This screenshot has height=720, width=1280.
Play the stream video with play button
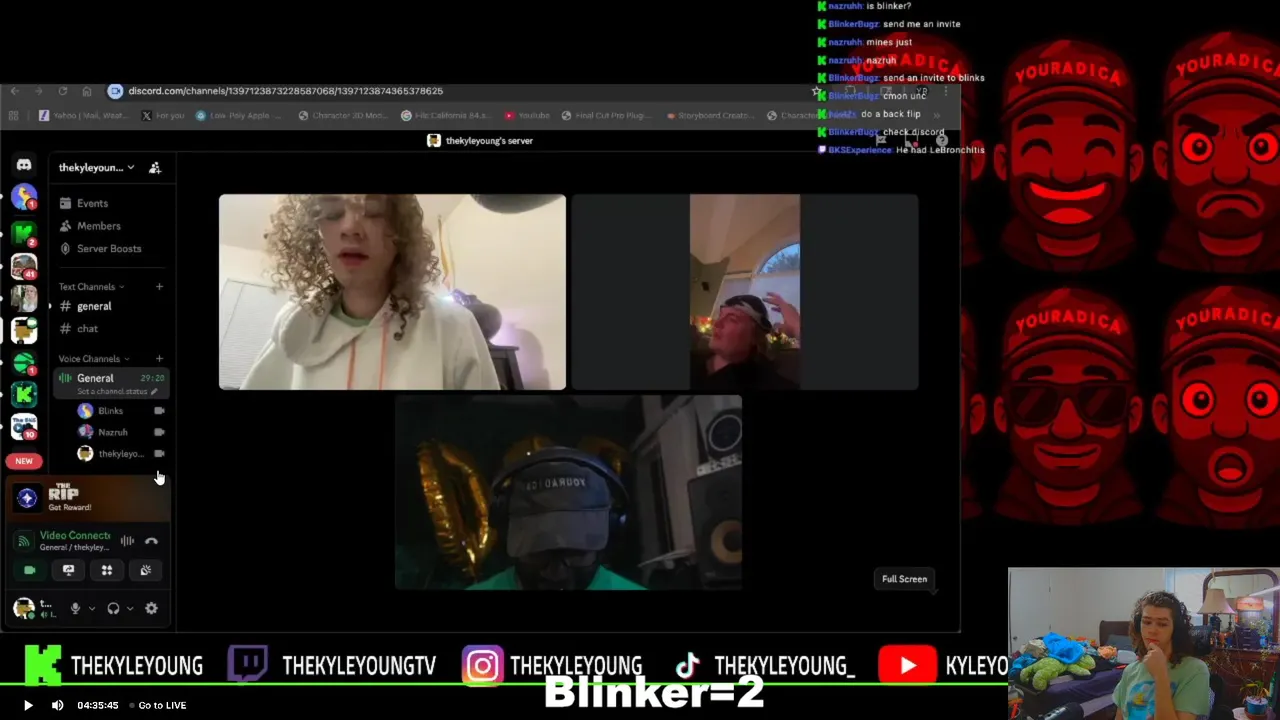tap(28, 705)
